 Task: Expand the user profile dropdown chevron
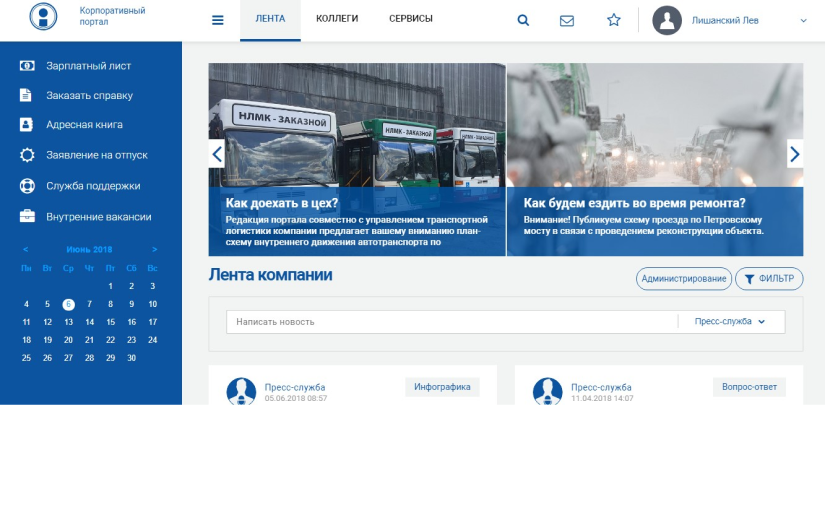click(x=803, y=21)
